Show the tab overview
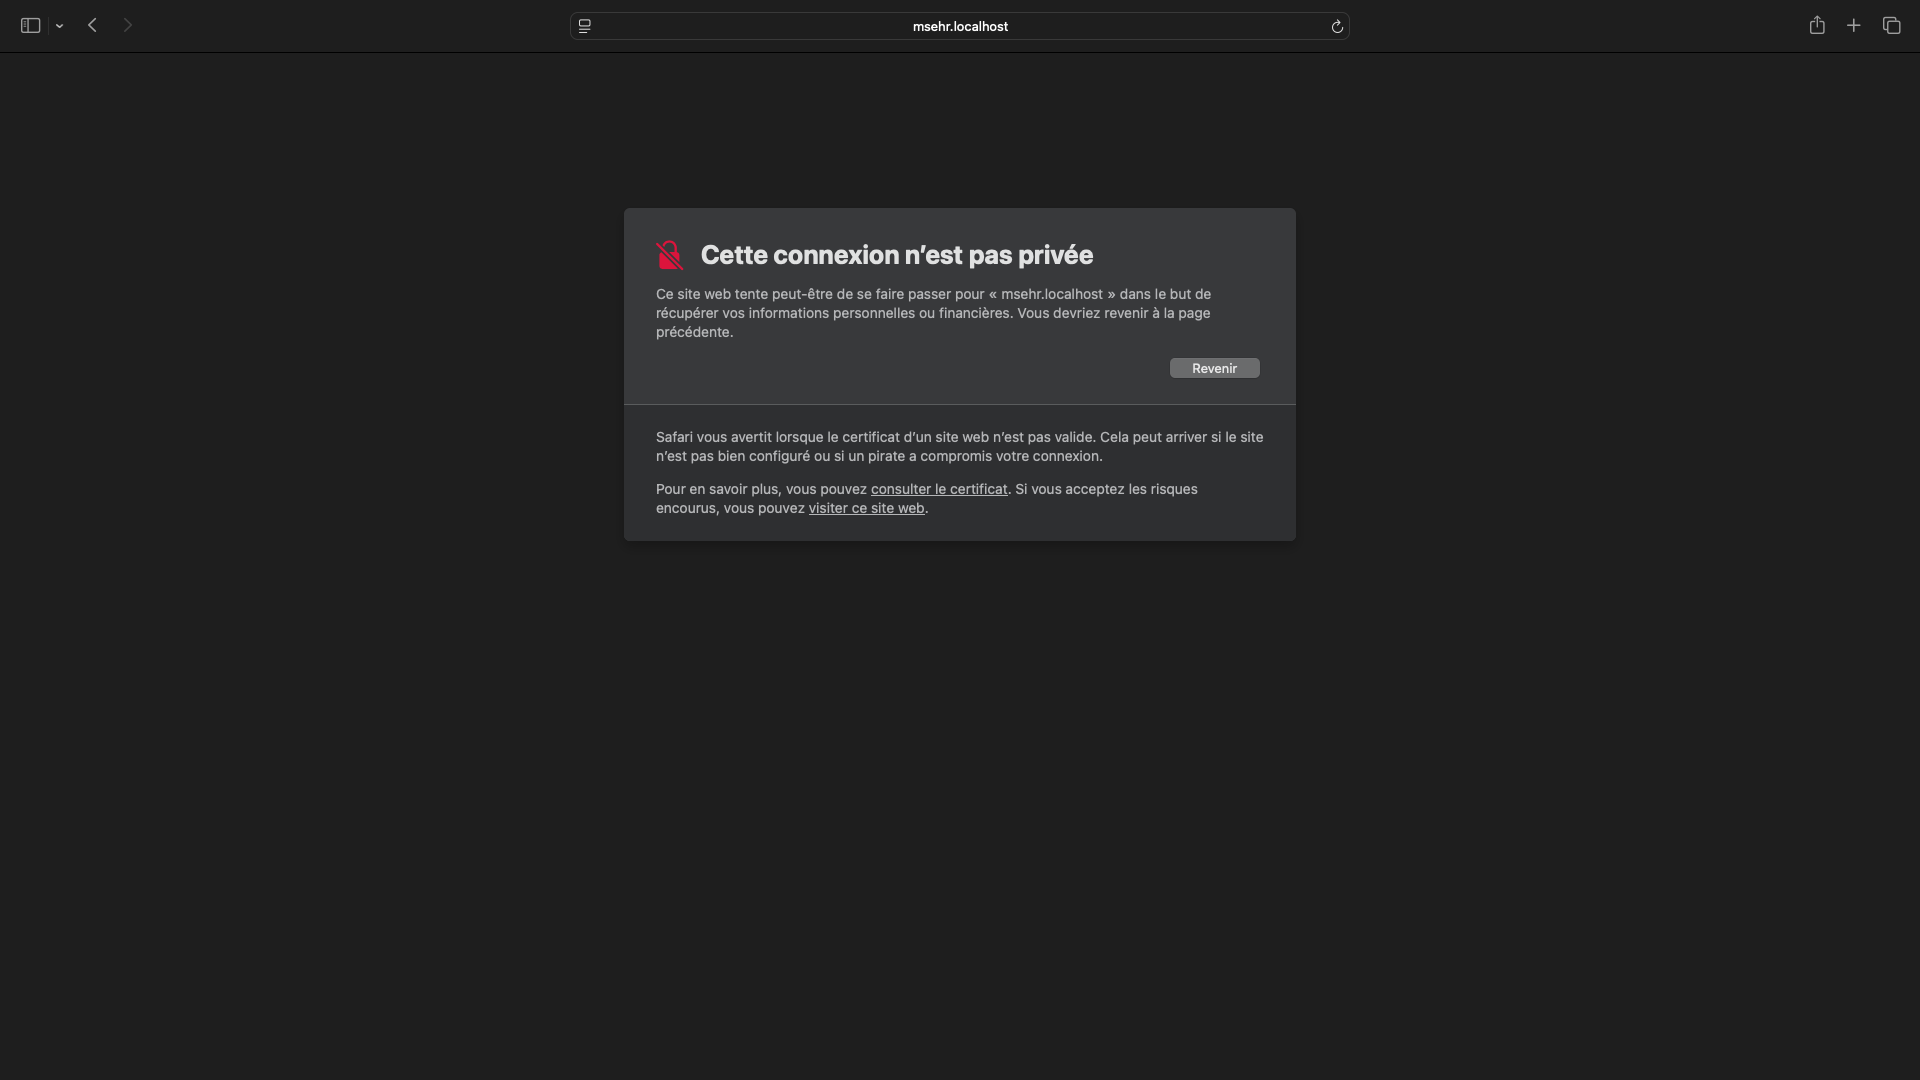The width and height of the screenshot is (1920, 1080). click(1891, 26)
